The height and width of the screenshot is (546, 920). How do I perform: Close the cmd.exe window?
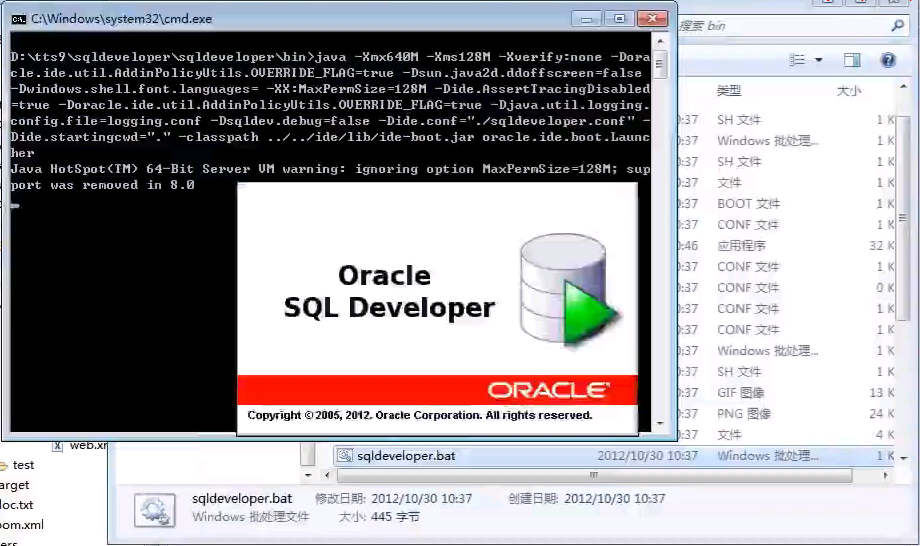tap(652, 19)
